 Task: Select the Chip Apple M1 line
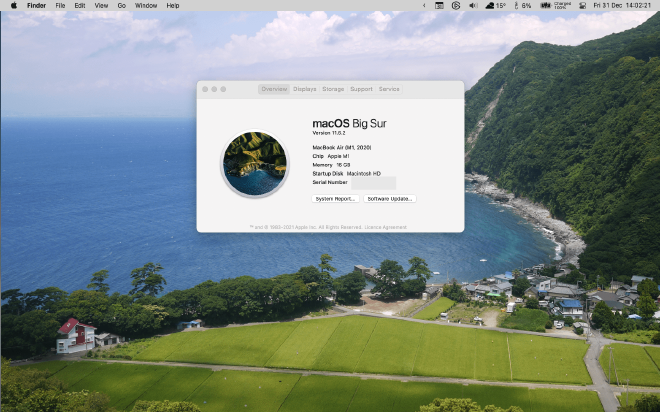331,156
